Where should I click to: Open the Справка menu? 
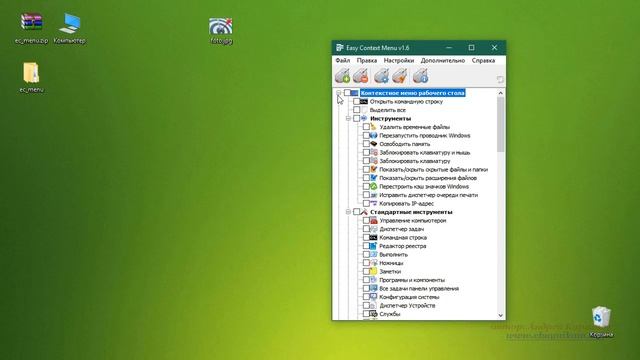click(x=483, y=60)
